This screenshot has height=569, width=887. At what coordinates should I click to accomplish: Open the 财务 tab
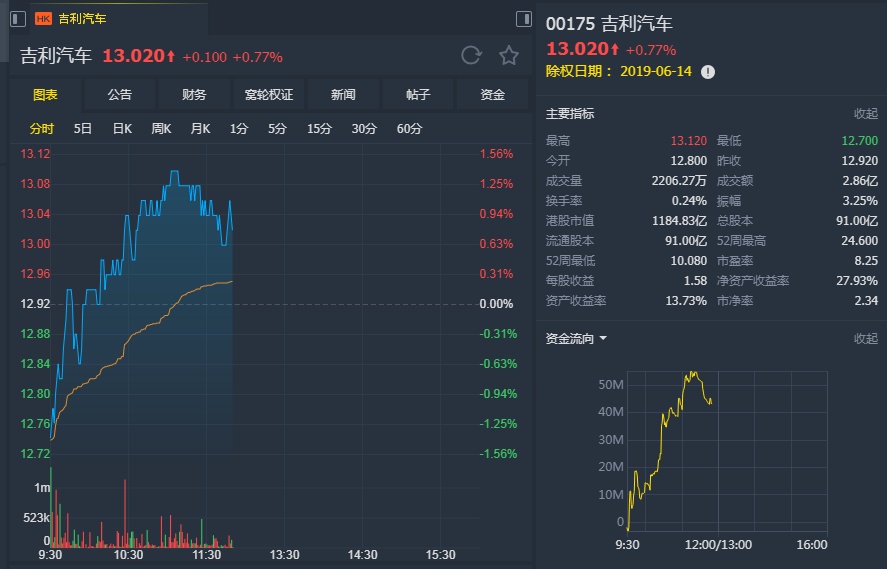tap(194, 95)
